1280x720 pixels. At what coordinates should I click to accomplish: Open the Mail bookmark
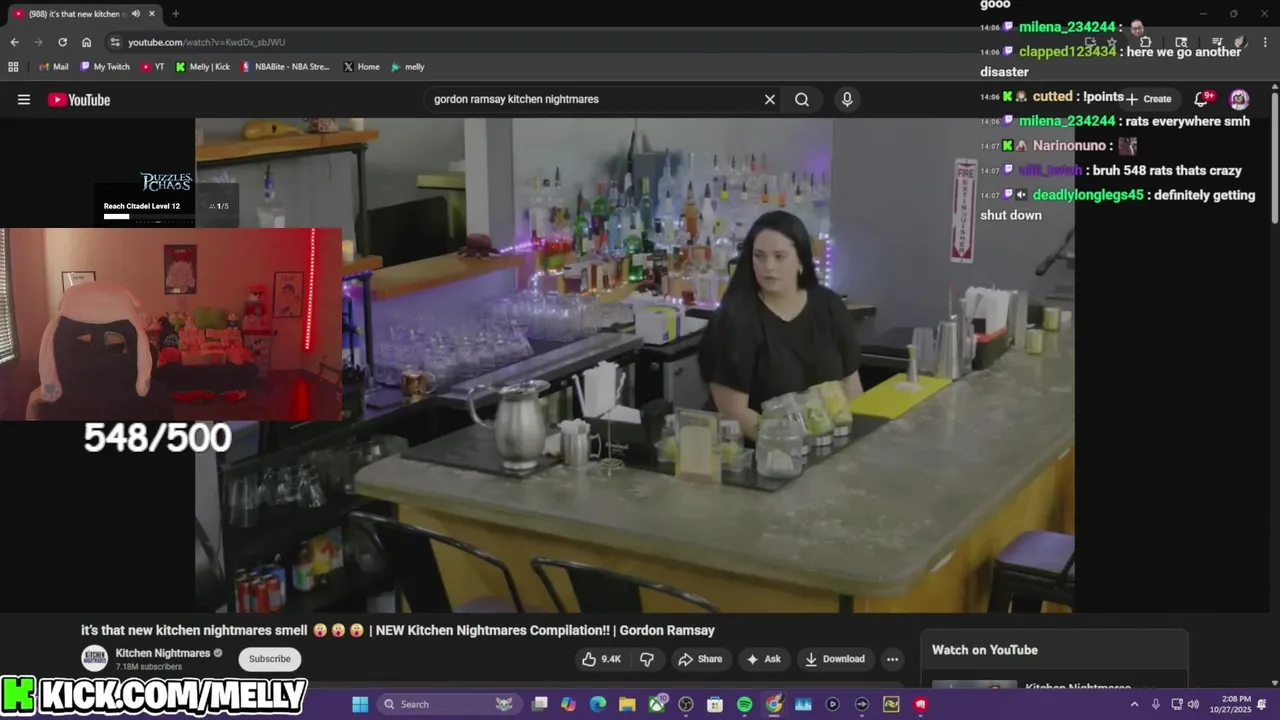coord(54,67)
